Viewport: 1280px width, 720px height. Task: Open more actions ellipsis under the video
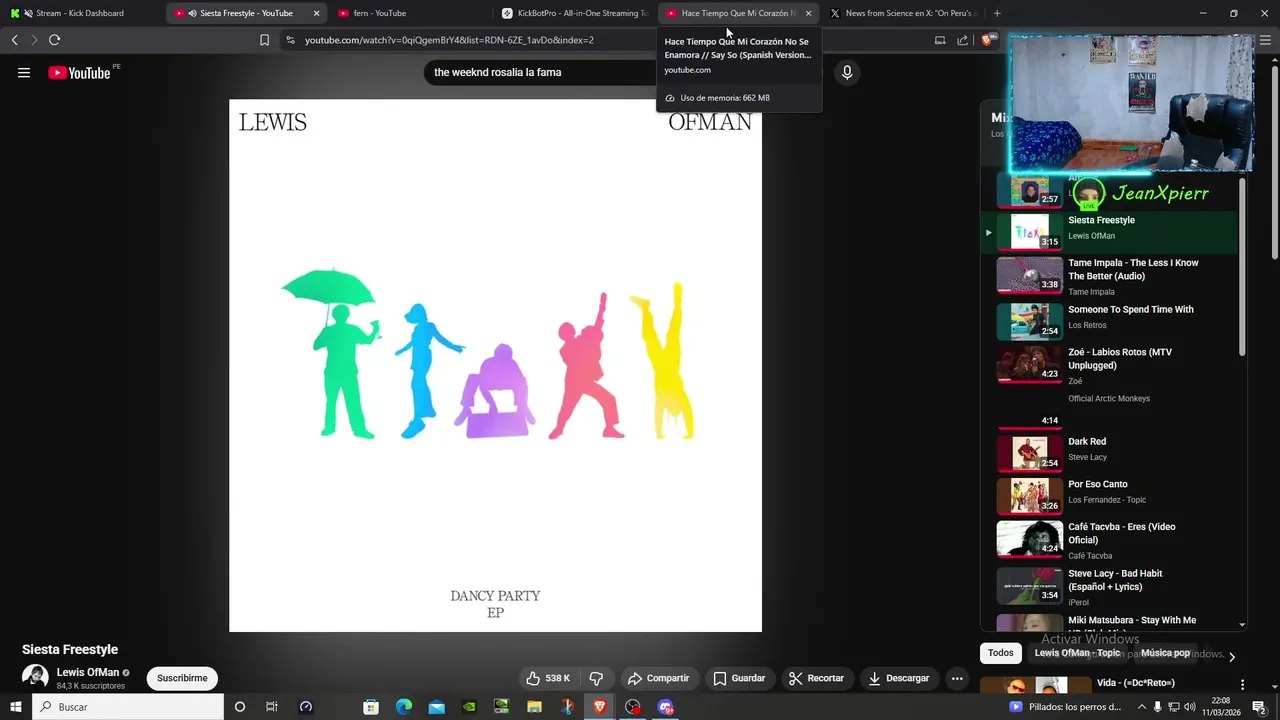[x=957, y=678]
